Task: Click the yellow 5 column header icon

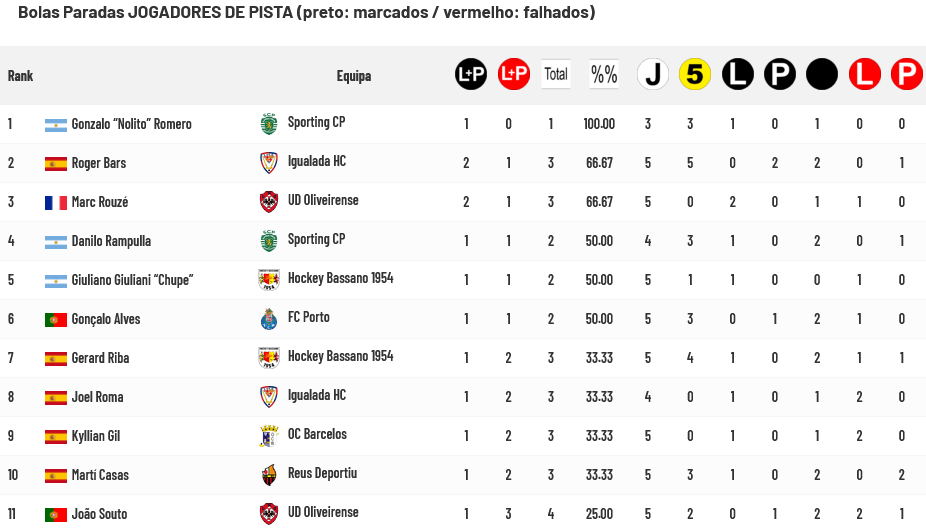Action: (695, 74)
